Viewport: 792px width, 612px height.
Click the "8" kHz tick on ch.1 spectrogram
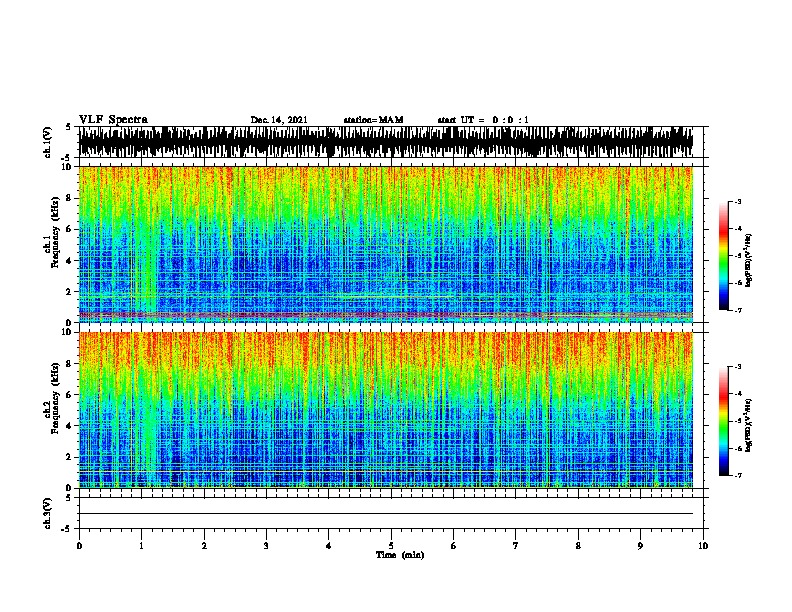pos(70,198)
